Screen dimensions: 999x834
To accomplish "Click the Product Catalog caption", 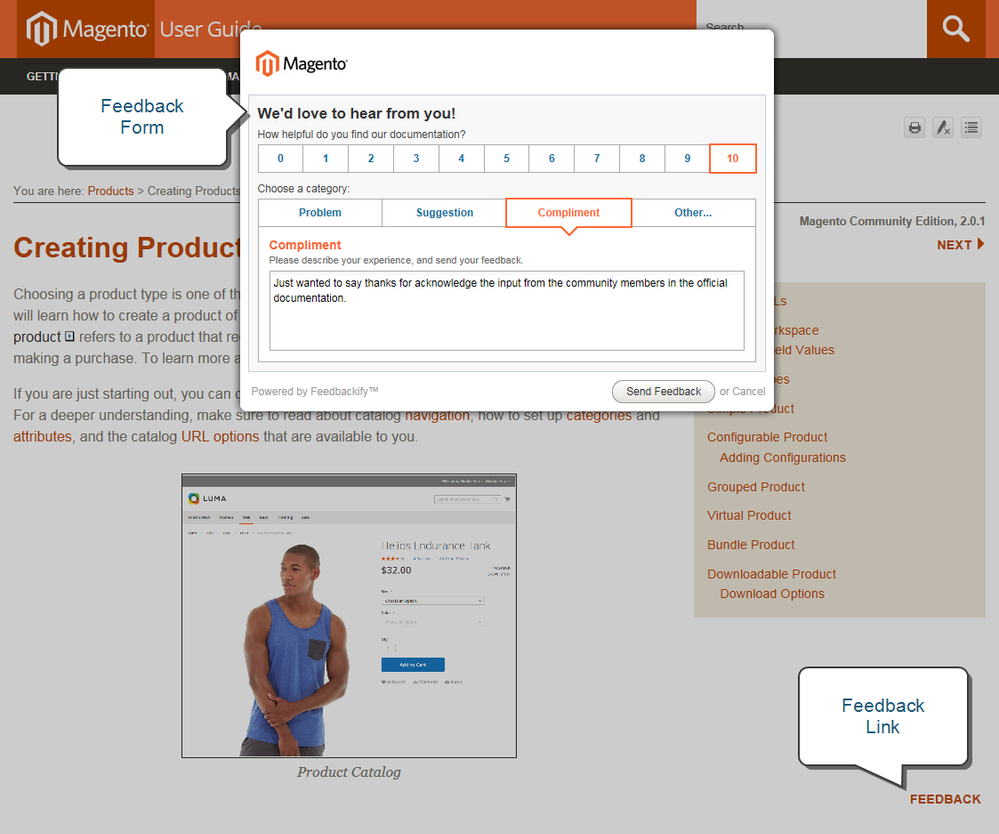I will 349,772.
